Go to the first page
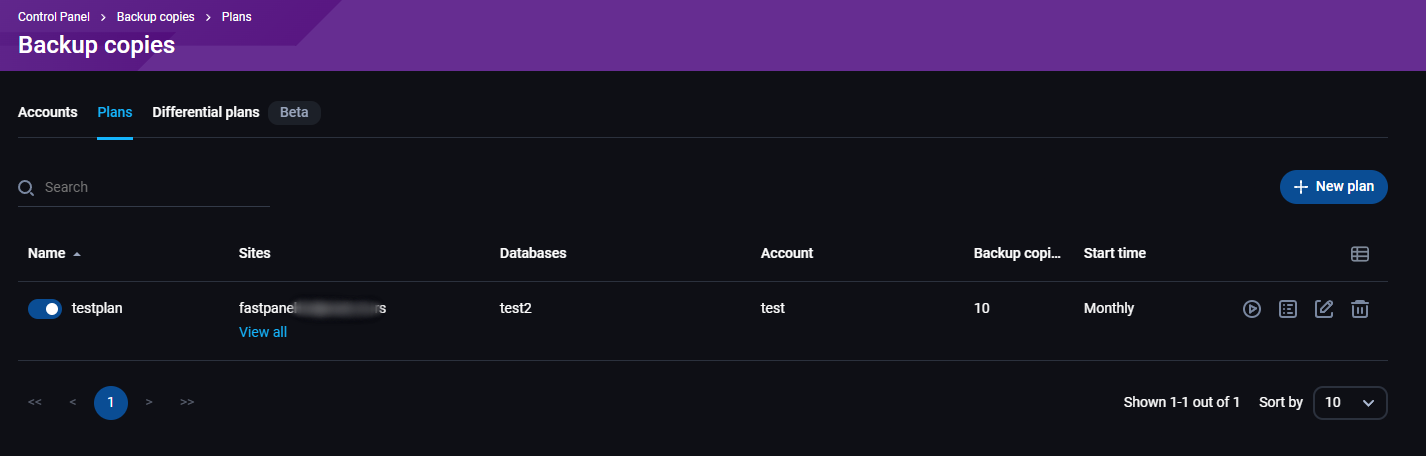Image resolution: width=1426 pixels, height=456 pixels. [x=35, y=402]
